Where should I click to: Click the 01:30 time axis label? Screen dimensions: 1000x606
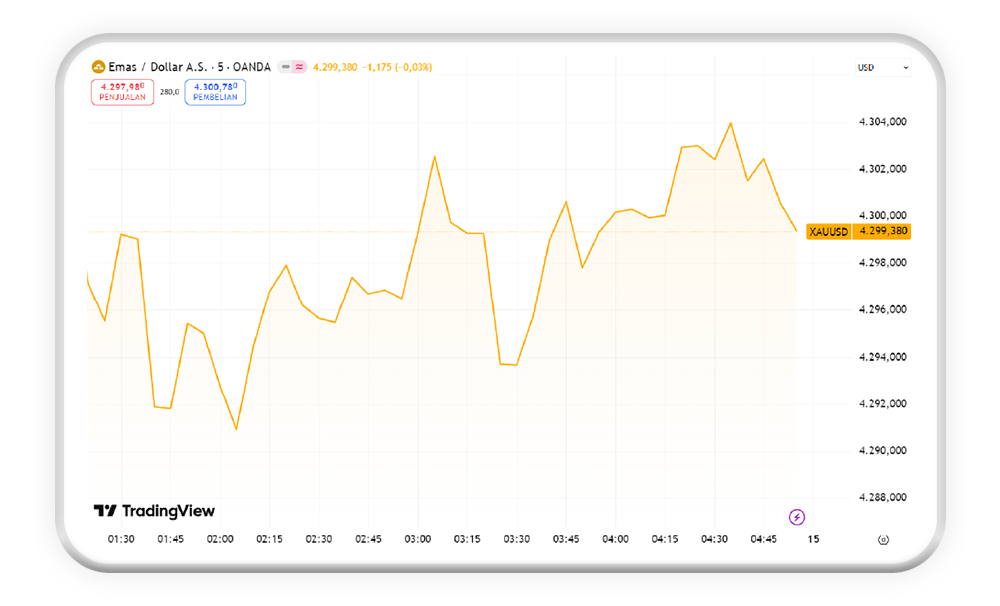(x=121, y=539)
